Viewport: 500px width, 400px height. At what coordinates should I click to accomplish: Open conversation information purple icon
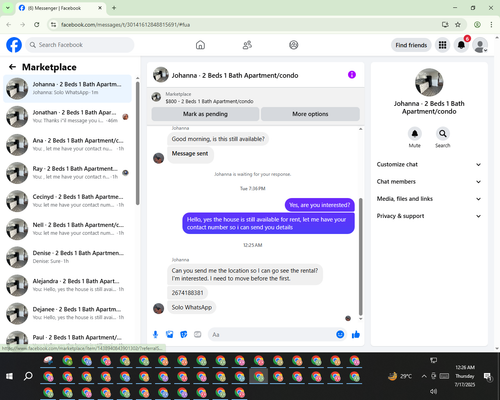tap(352, 75)
